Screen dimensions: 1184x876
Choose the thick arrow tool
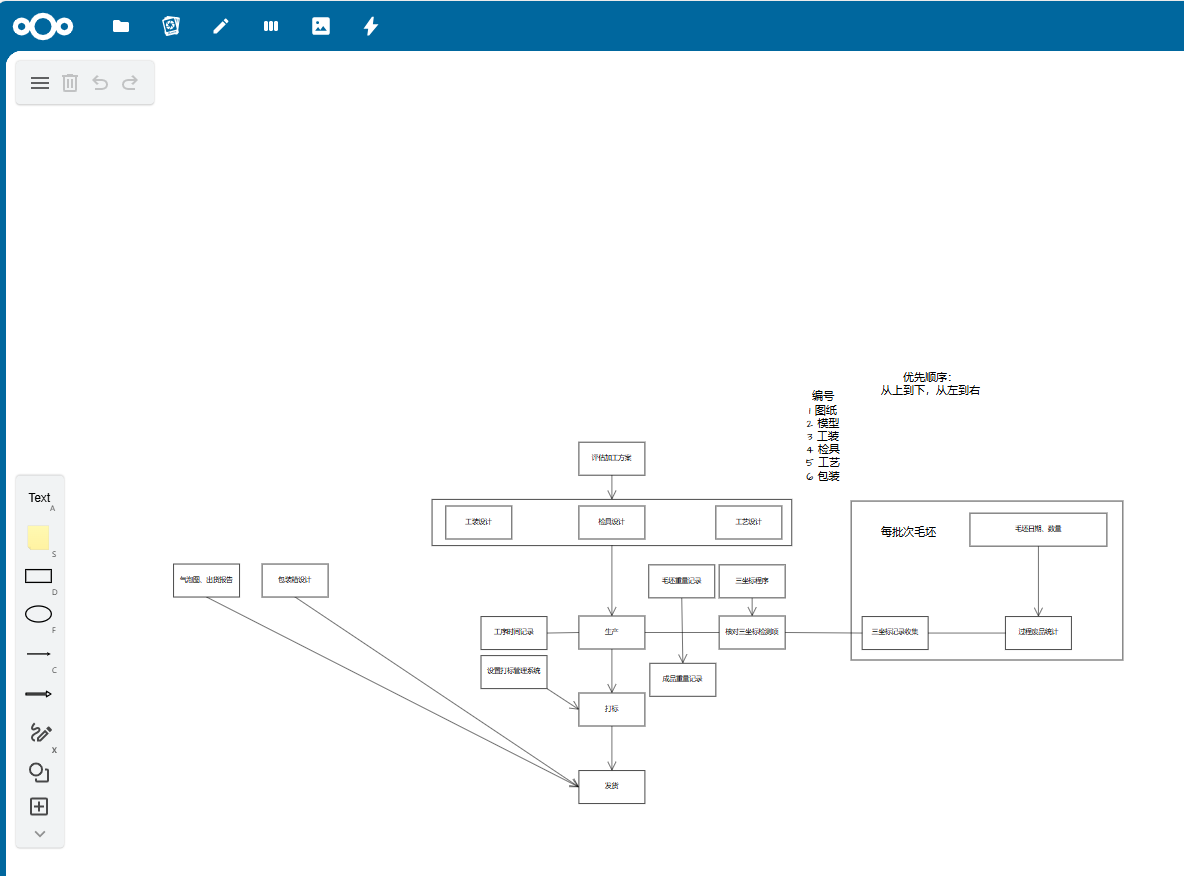coord(38,694)
